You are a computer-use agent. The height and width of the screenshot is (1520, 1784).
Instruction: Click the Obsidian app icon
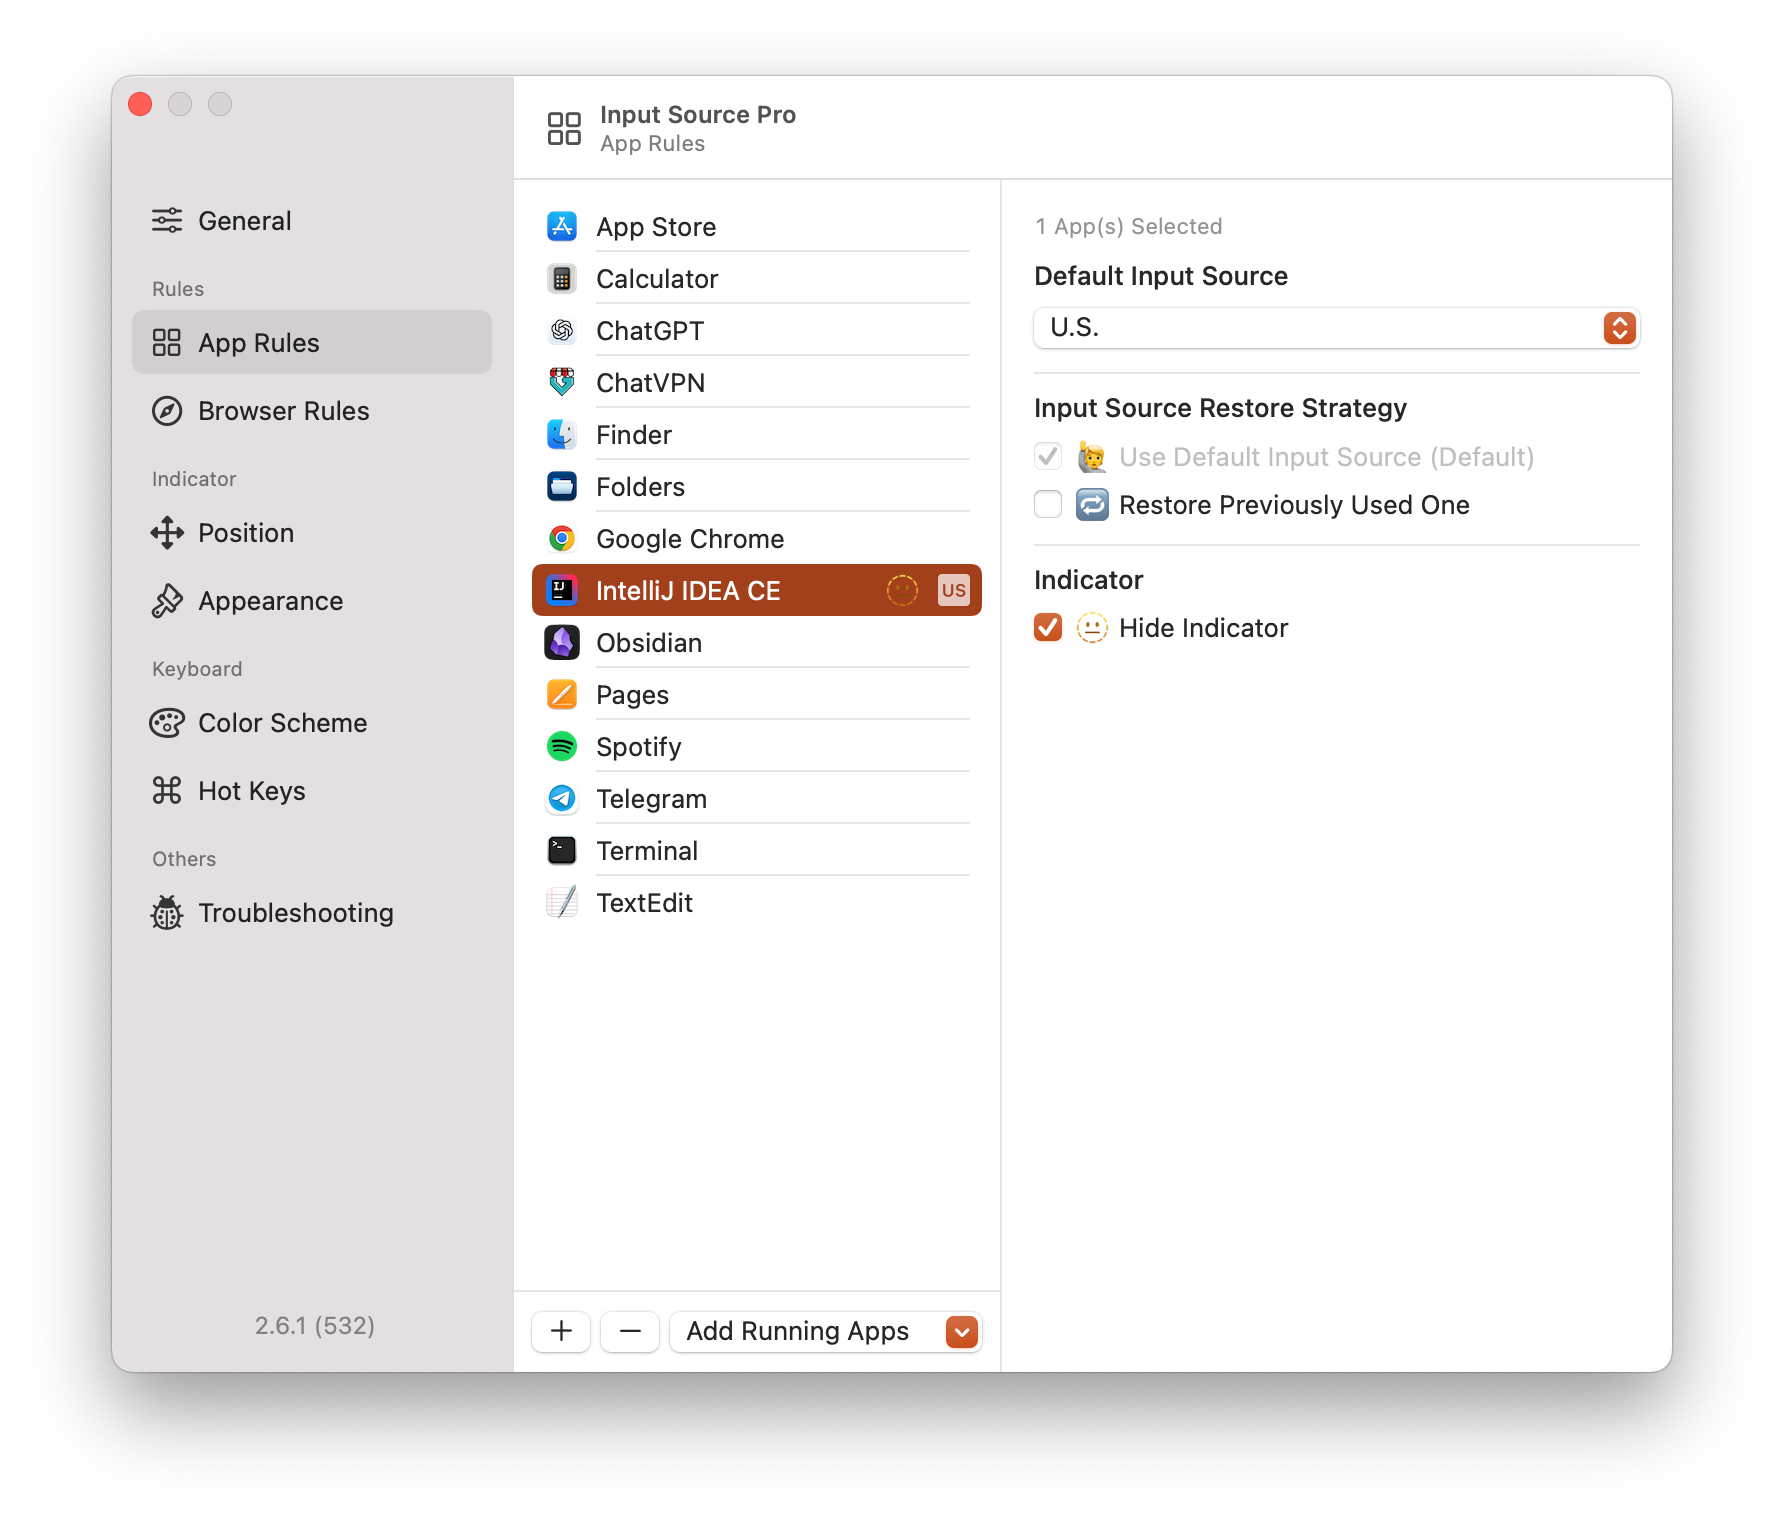click(x=562, y=643)
